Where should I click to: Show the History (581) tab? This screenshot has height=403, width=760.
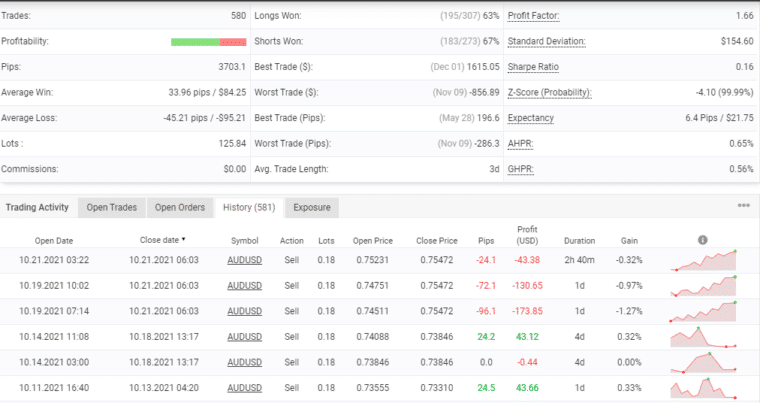pyautogui.click(x=249, y=208)
